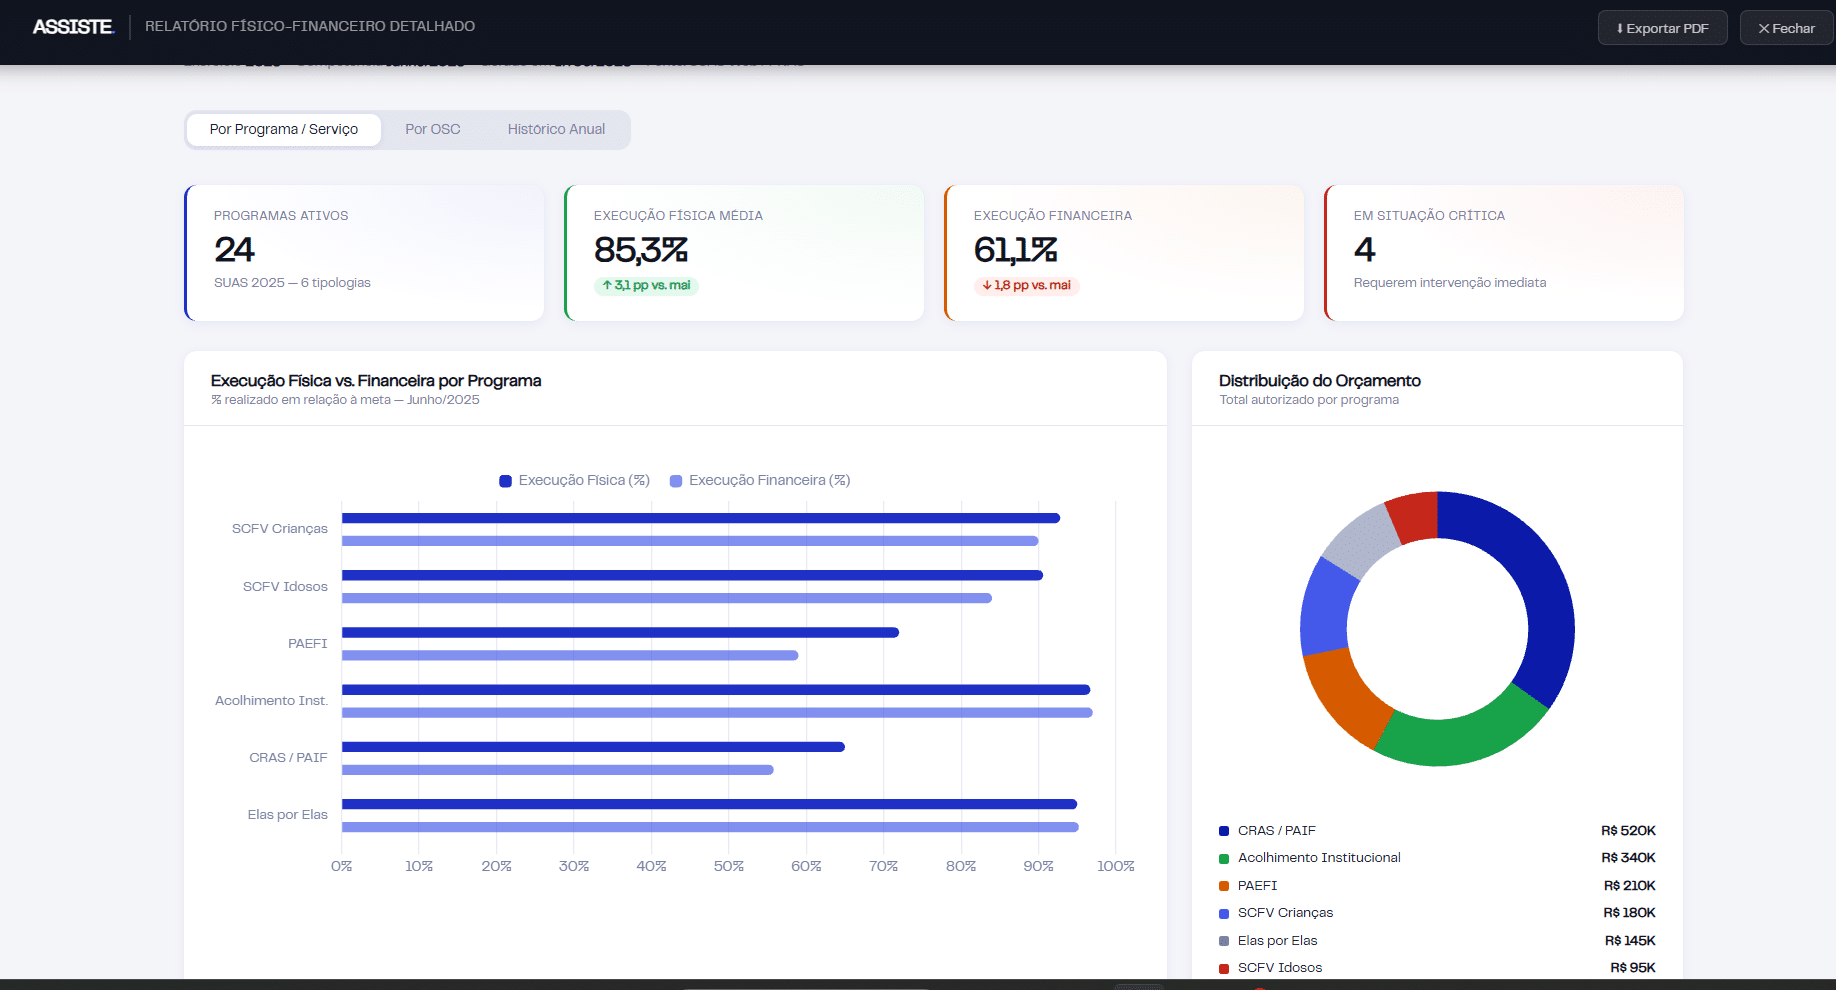Close the report with Fechar
Viewport: 1836px width, 990px height.
1786,28
